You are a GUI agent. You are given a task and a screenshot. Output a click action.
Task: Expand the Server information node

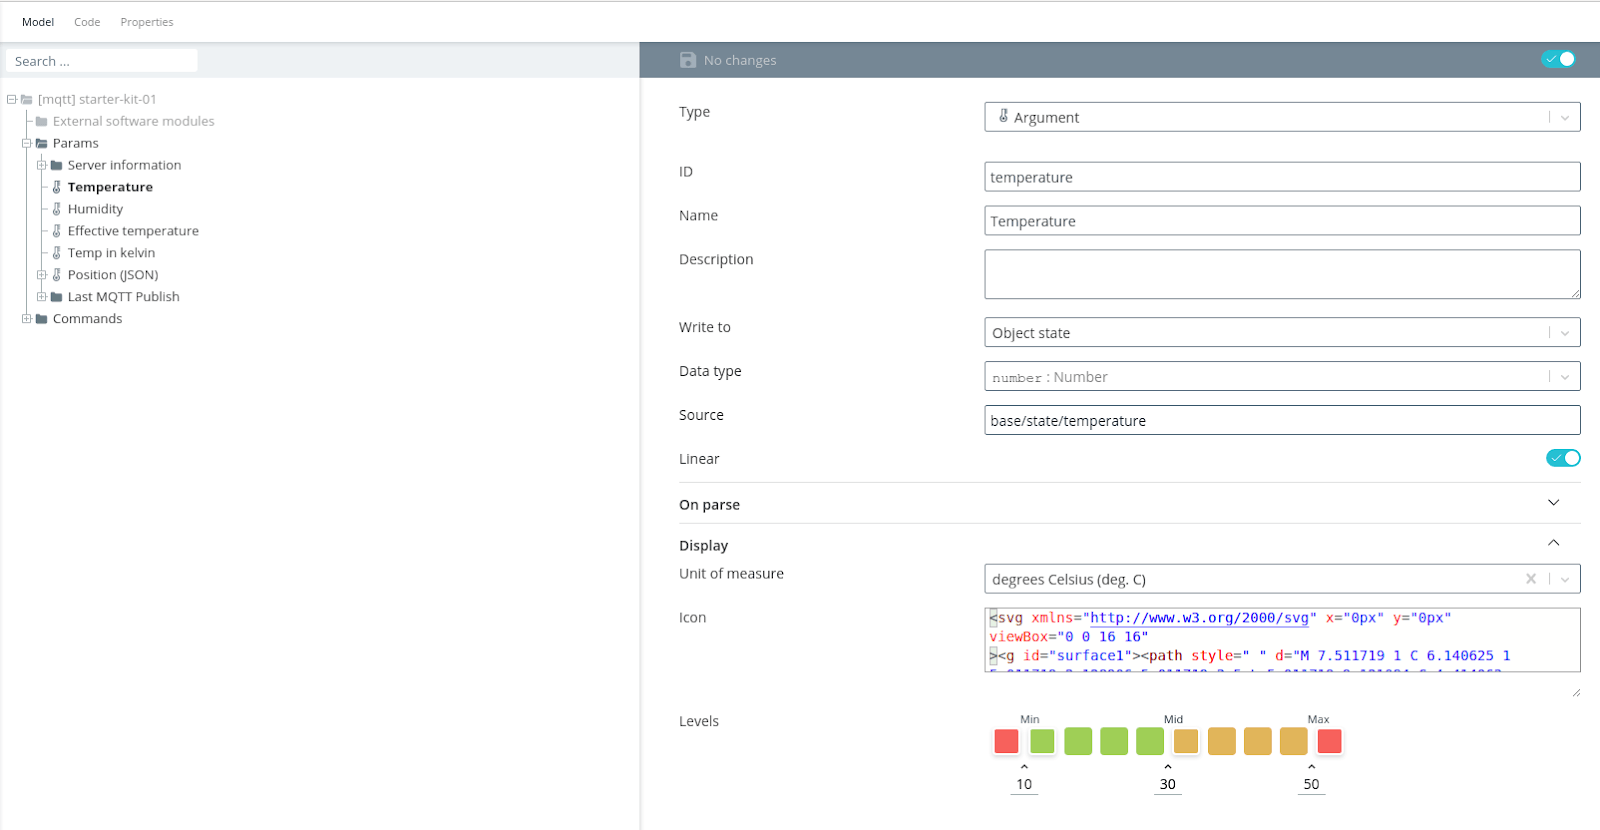(42, 165)
